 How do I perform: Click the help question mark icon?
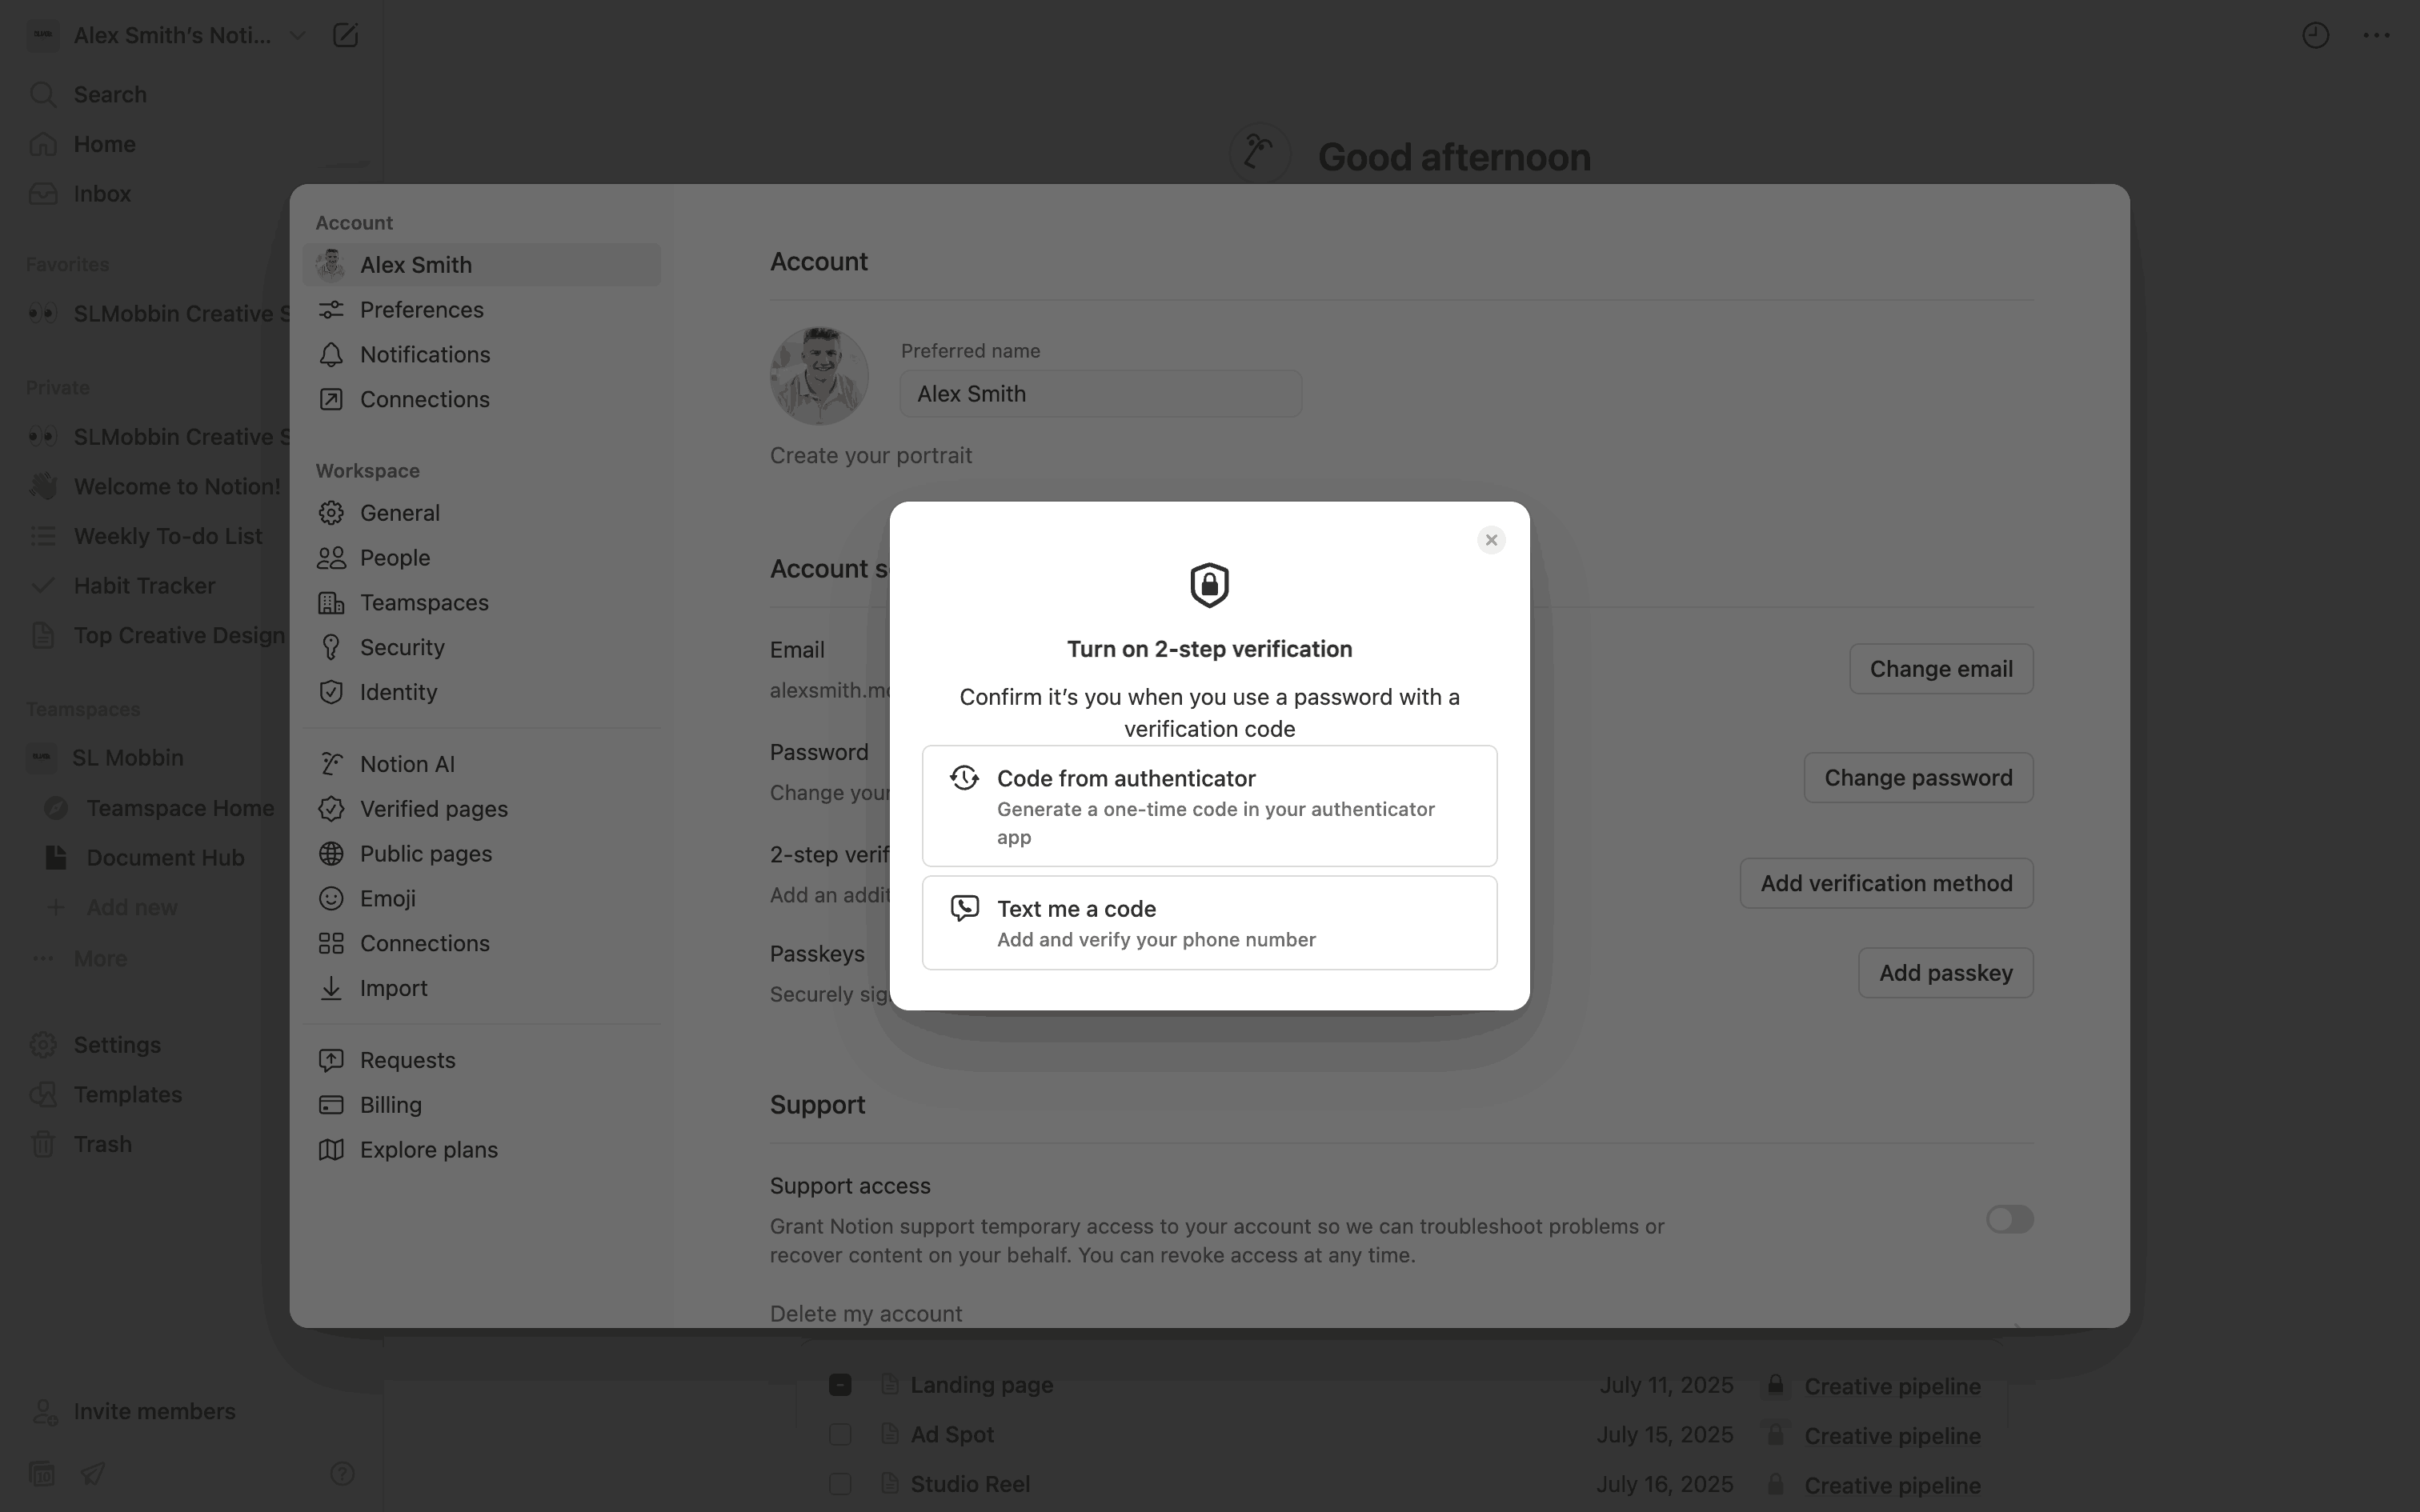point(342,1473)
